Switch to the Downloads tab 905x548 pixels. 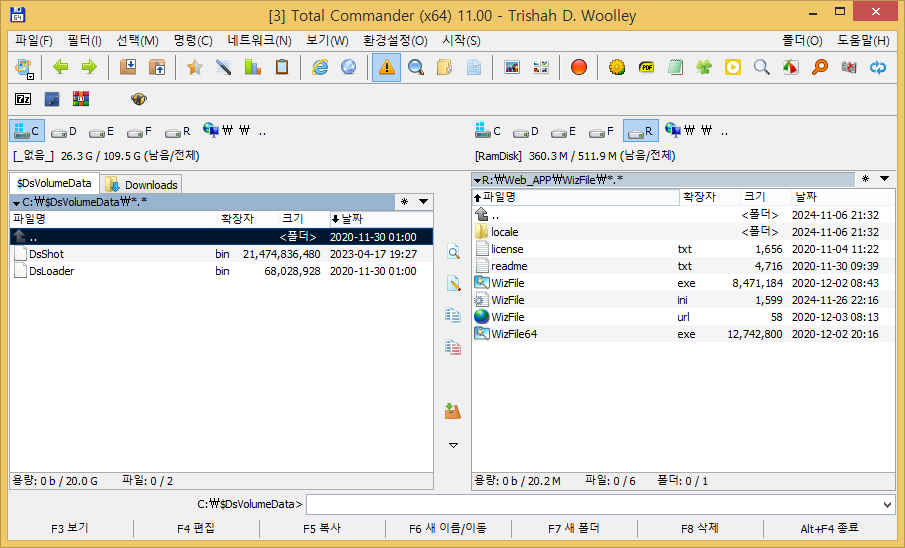[142, 185]
